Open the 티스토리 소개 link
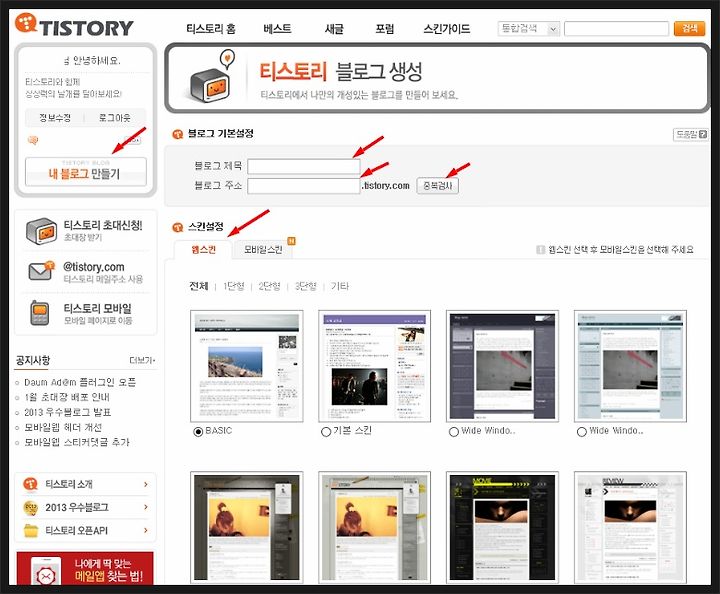720x594 pixels. tap(69, 484)
